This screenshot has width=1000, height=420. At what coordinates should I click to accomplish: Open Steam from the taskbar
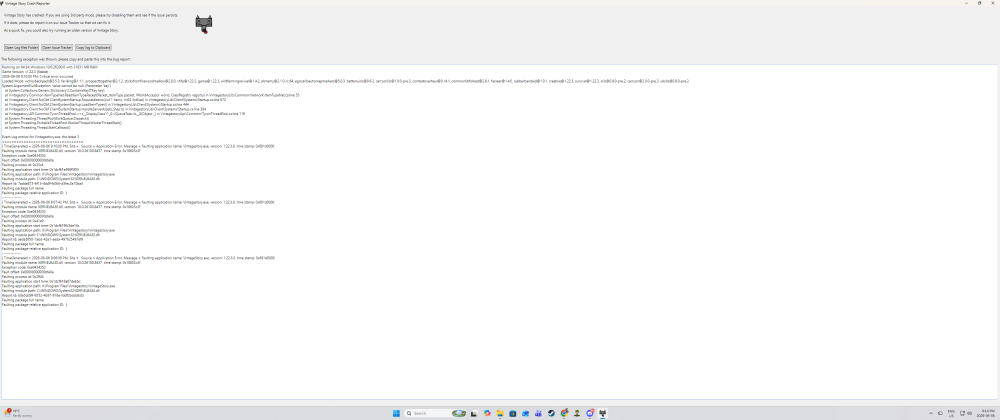551,413
